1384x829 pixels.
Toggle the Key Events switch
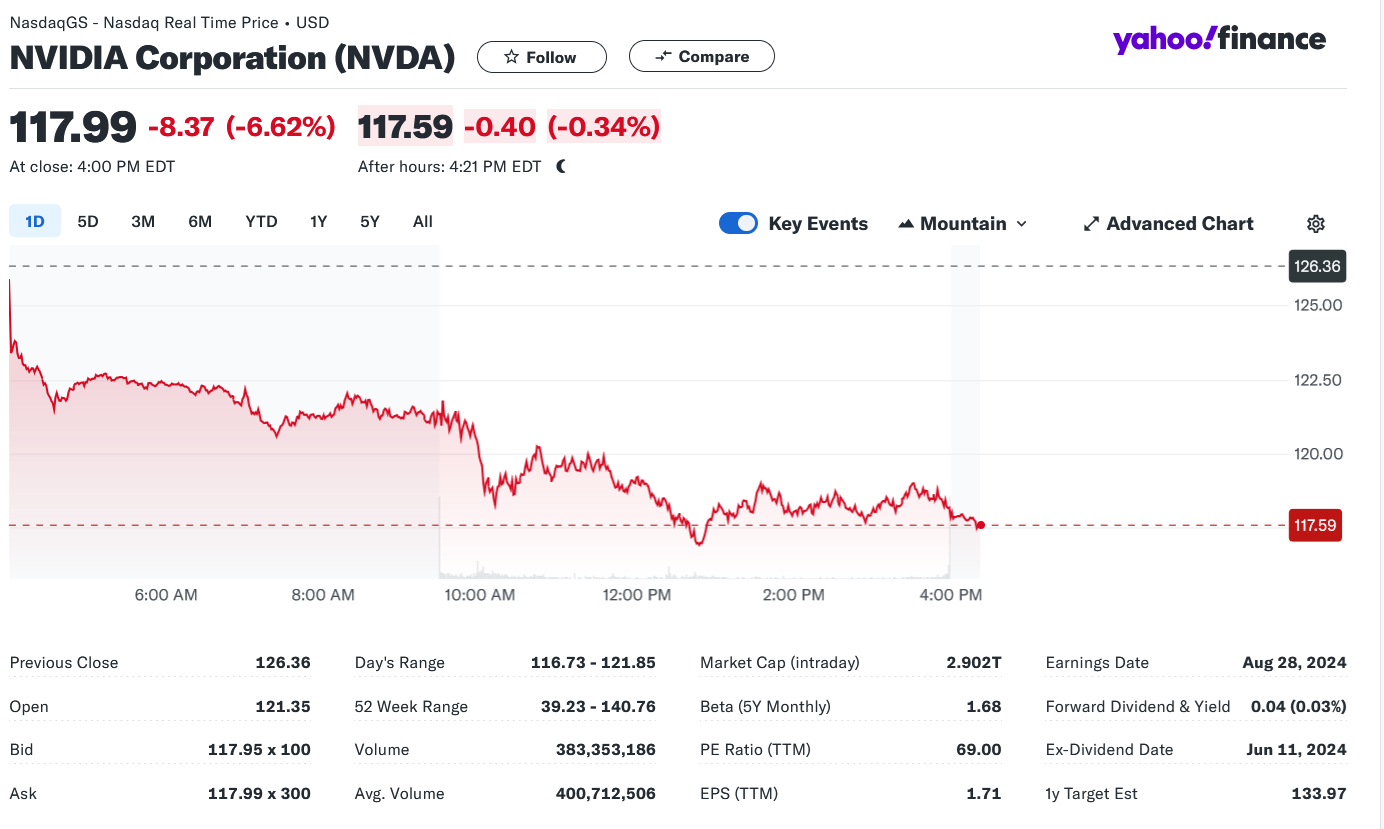[738, 224]
